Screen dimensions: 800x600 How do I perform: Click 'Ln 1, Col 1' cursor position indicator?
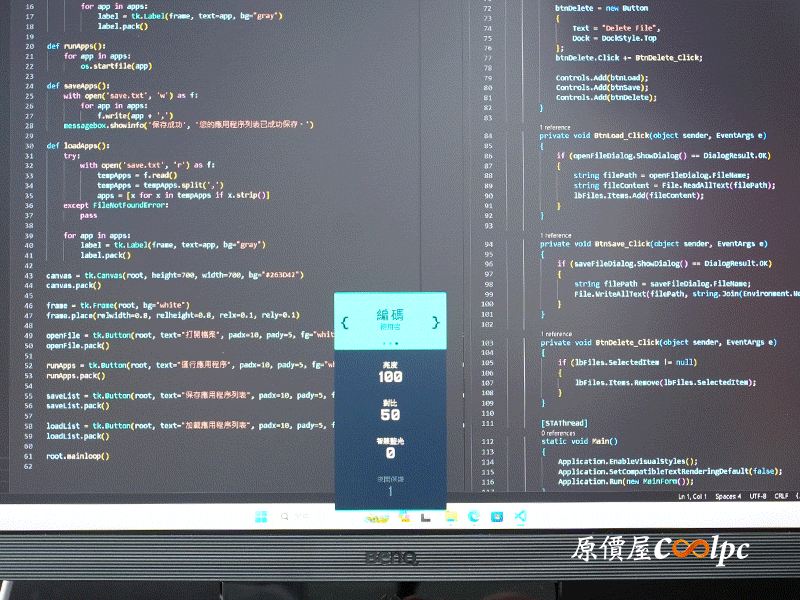(x=693, y=496)
